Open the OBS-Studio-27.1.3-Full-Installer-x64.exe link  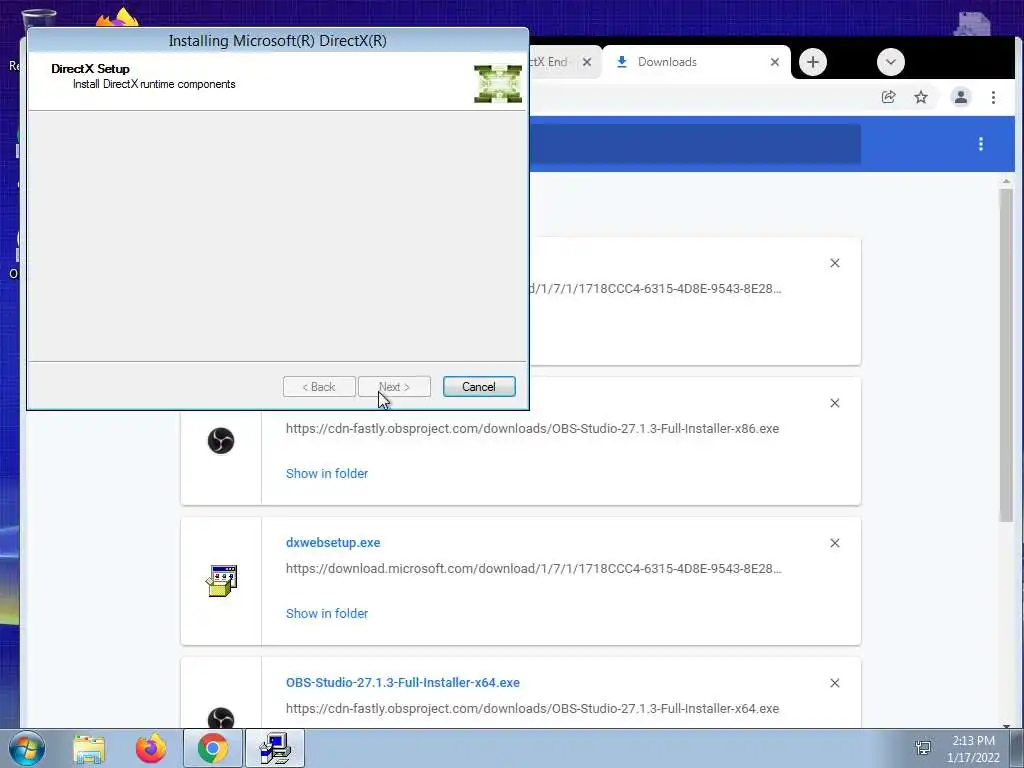point(403,682)
